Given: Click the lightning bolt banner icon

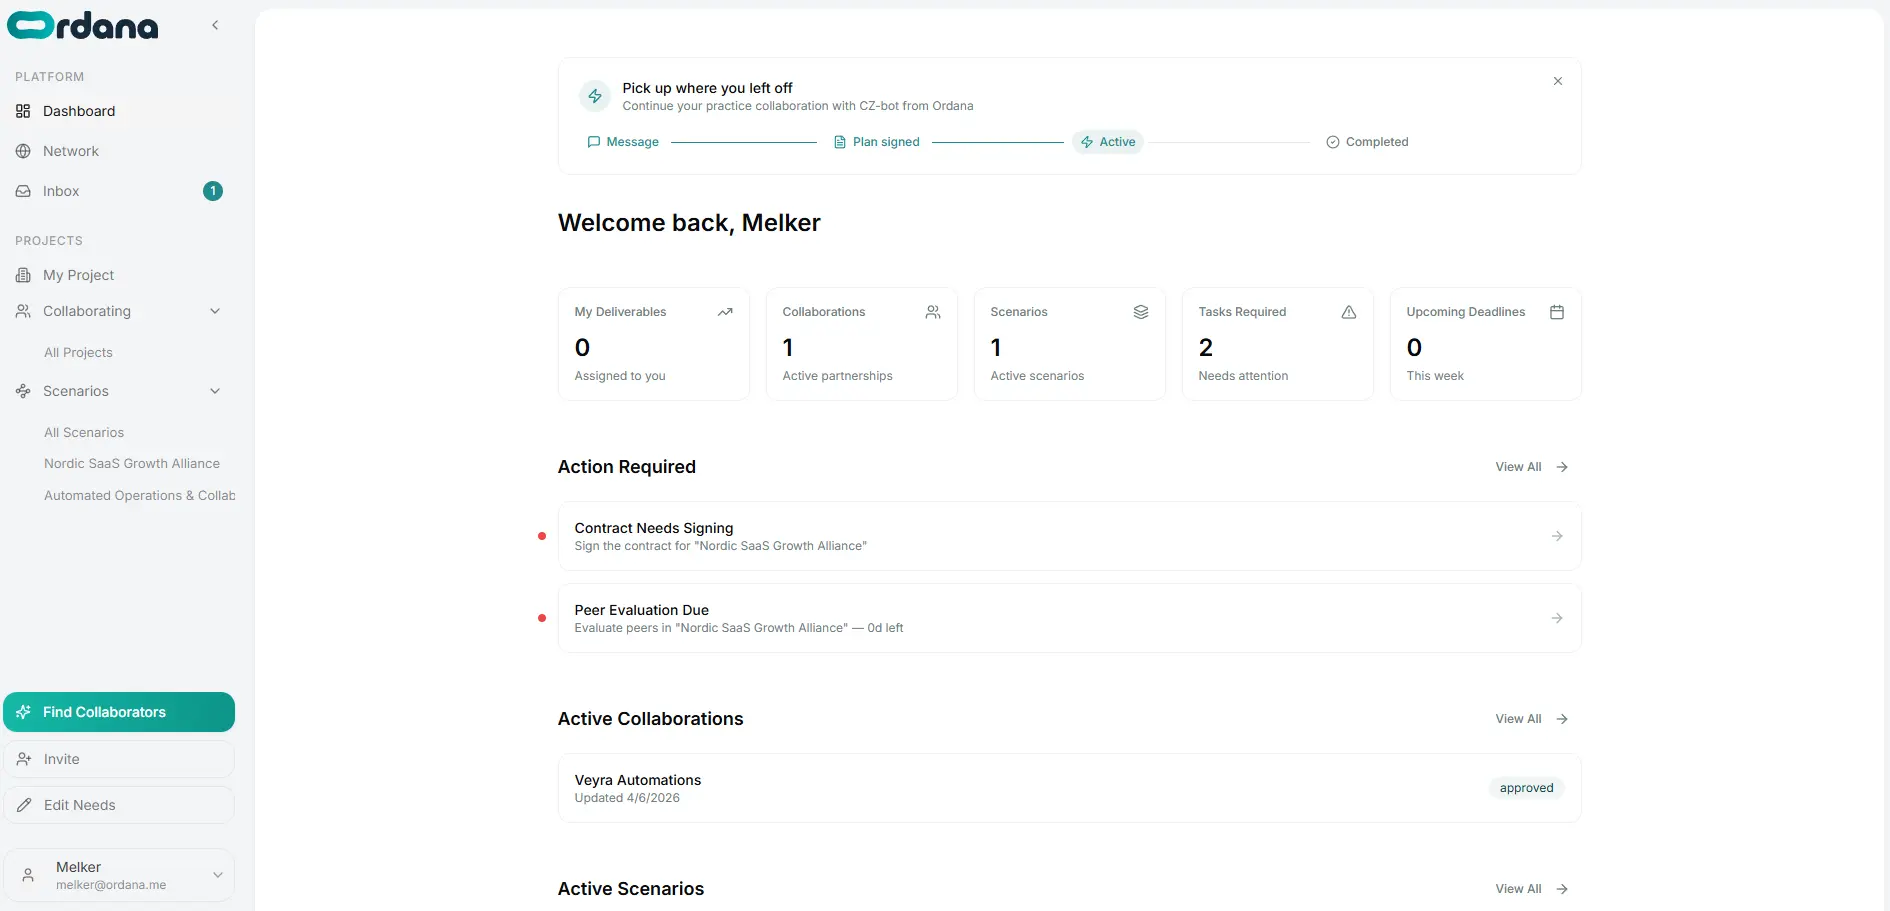Looking at the screenshot, I should pyautogui.click(x=595, y=96).
